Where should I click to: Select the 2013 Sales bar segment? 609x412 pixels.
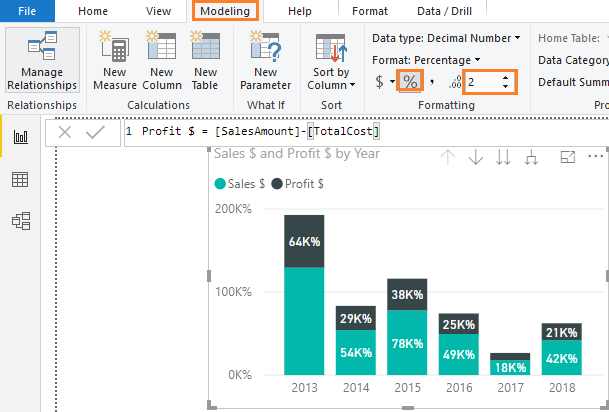304,321
